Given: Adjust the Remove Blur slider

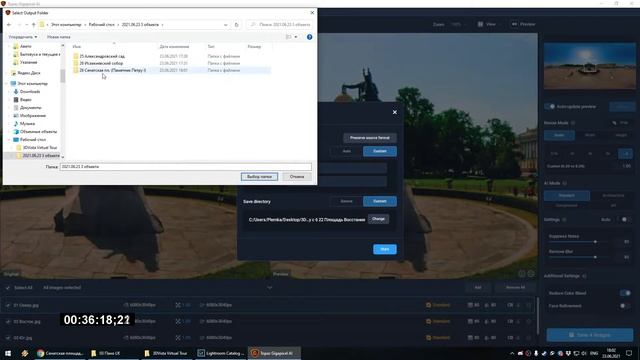Looking at the screenshot, I should tap(595, 257).
